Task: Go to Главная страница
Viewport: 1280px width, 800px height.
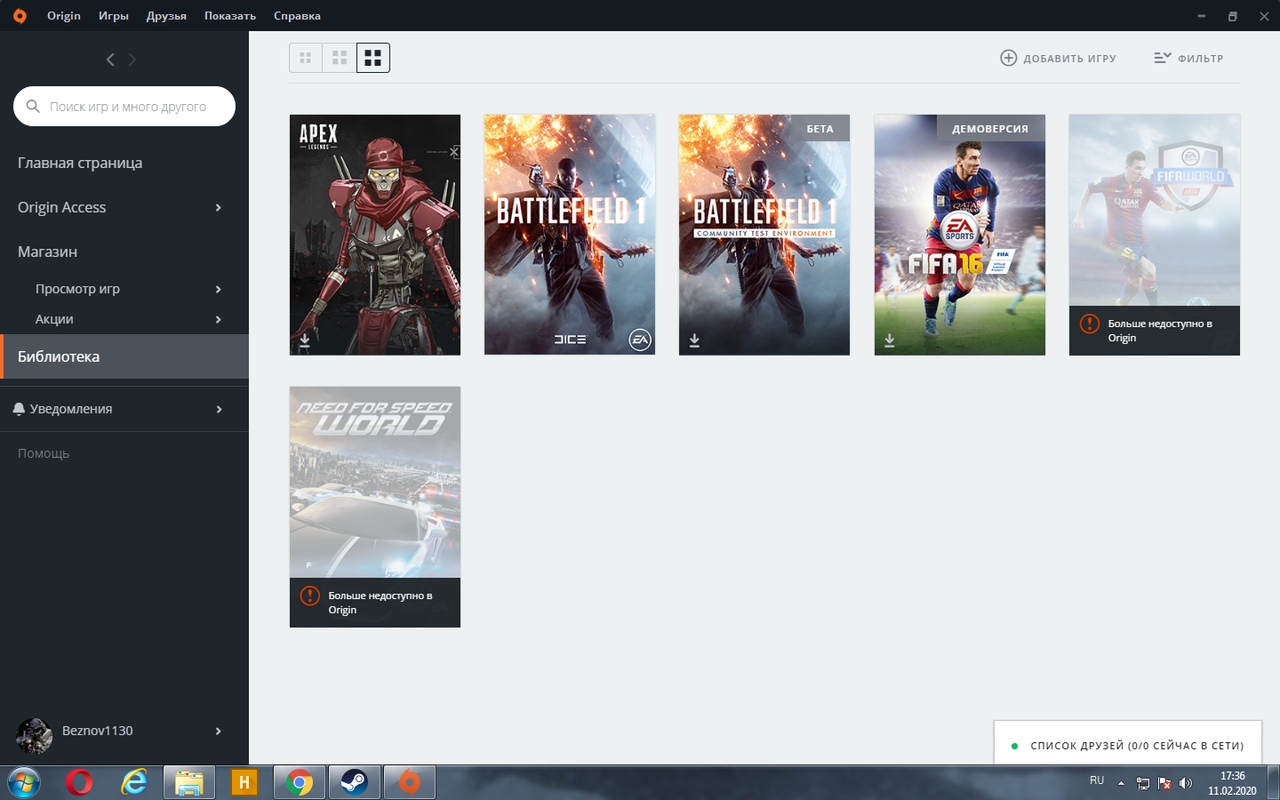Action: pyautogui.click(x=80, y=163)
